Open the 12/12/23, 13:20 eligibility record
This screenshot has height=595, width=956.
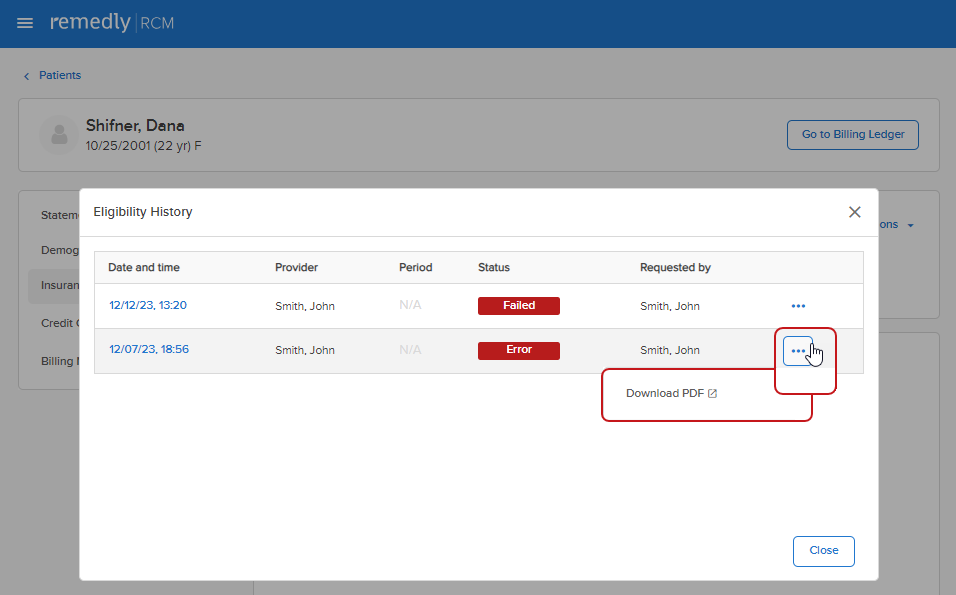point(148,306)
